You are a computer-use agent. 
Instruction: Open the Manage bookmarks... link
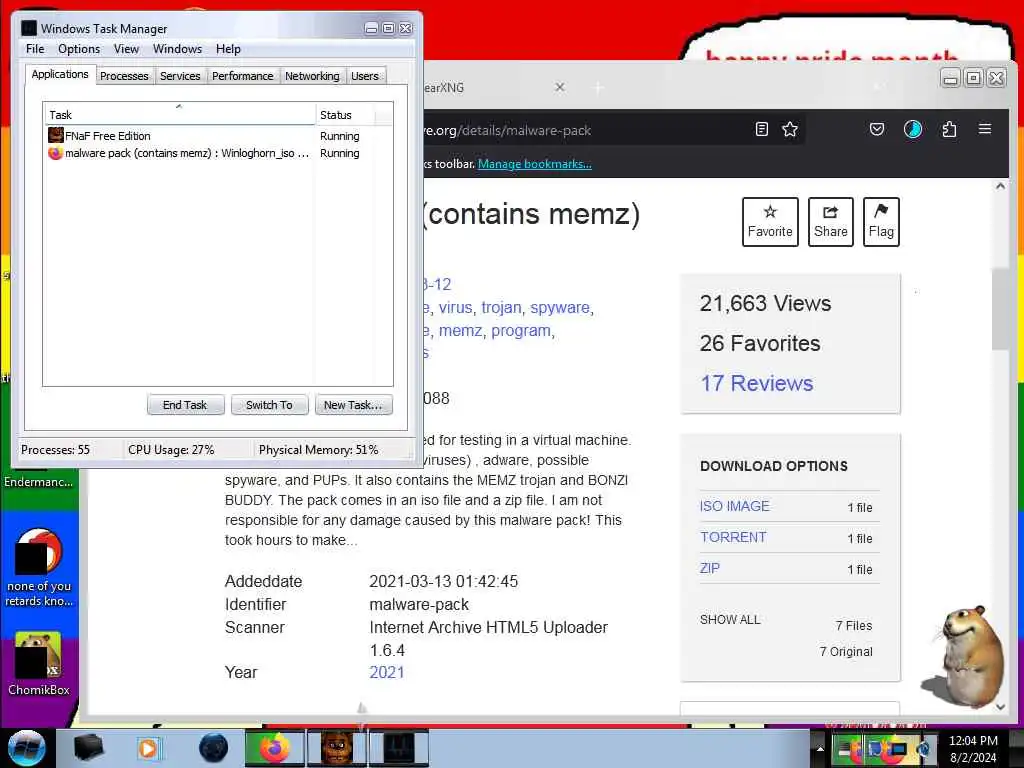click(535, 164)
